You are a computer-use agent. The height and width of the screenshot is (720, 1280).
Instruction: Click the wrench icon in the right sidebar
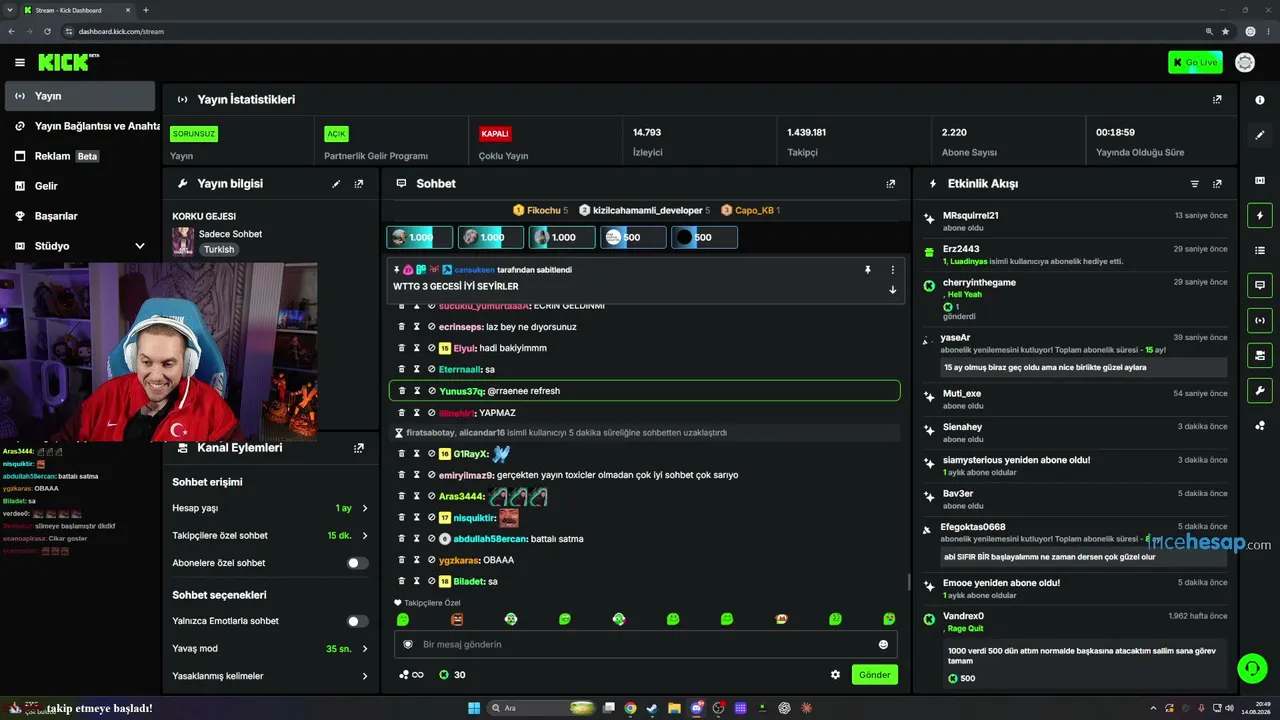pos(1260,390)
